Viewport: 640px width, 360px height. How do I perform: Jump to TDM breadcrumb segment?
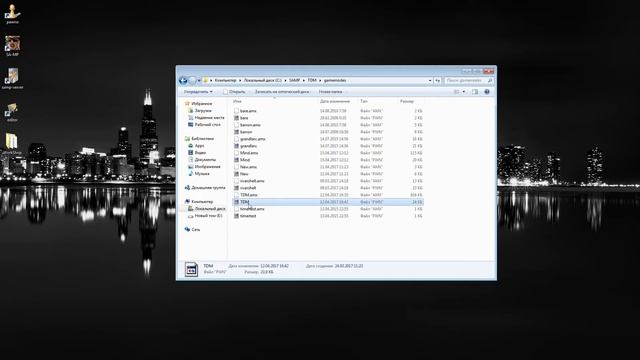coord(312,81)
